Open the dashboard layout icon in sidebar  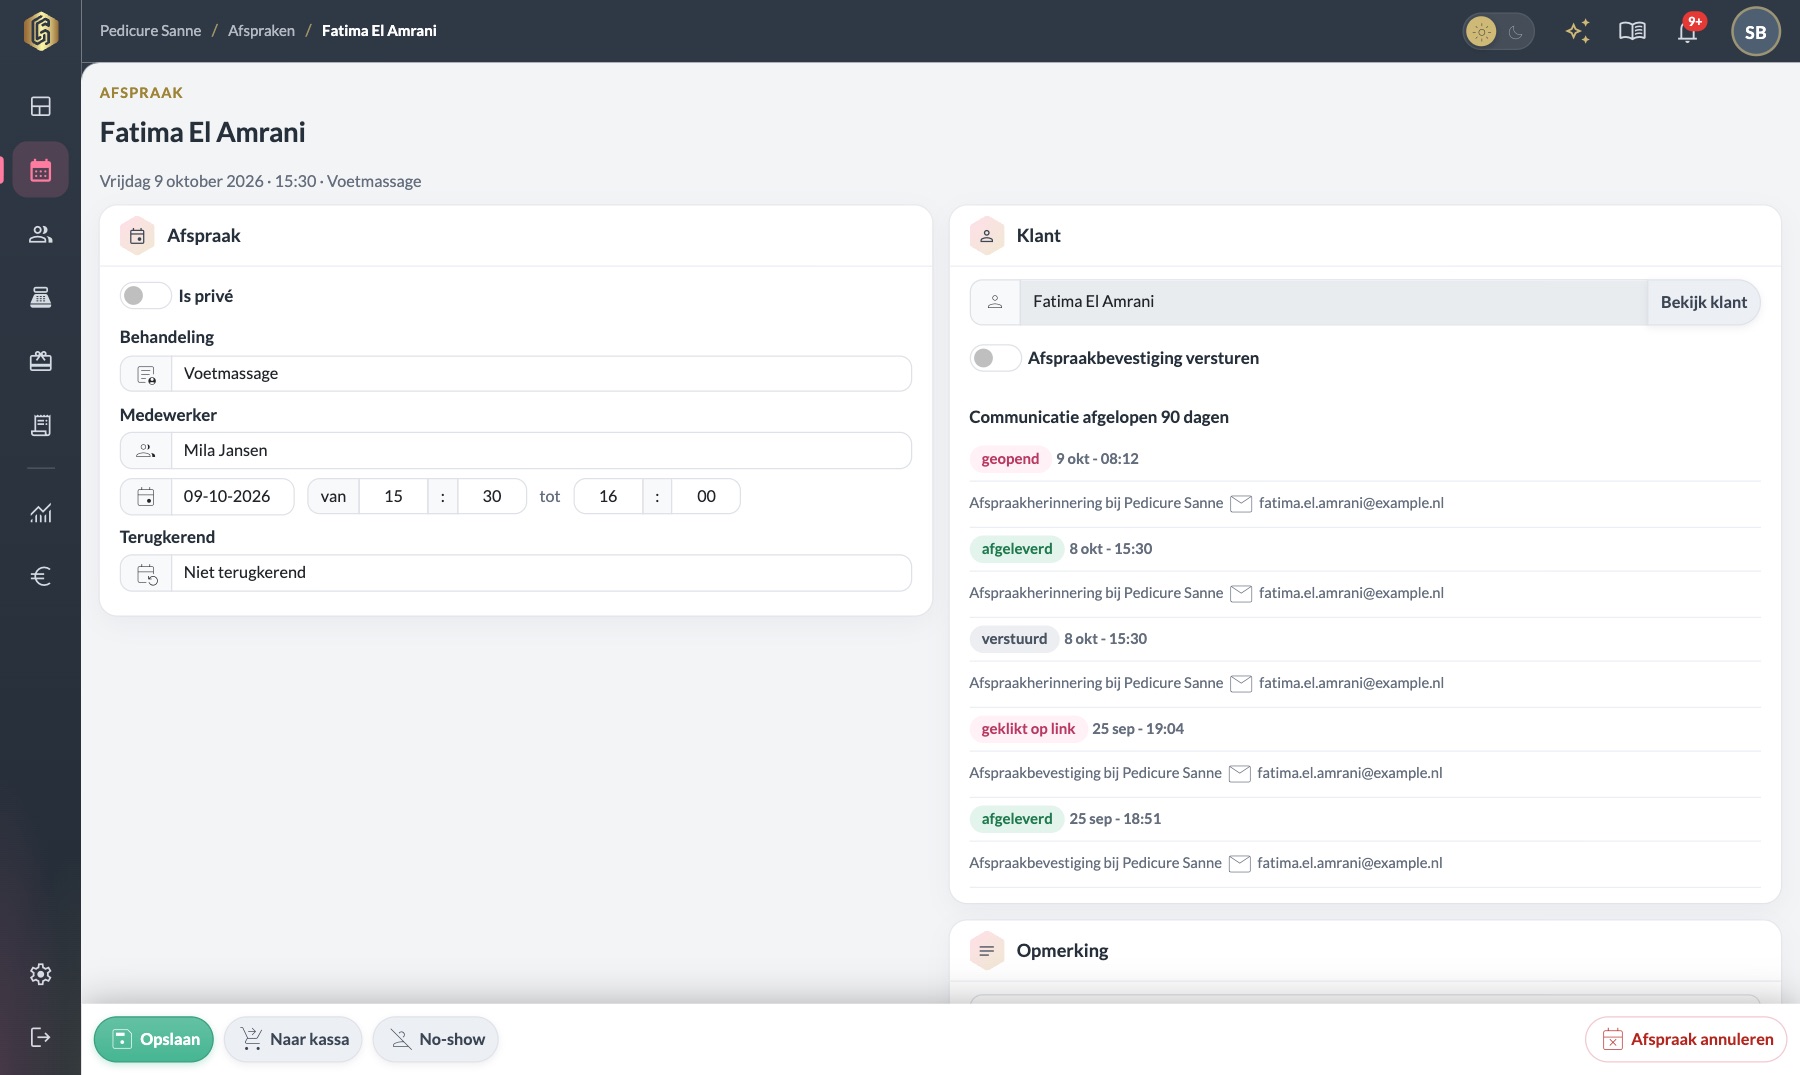(x=40, y=106)
